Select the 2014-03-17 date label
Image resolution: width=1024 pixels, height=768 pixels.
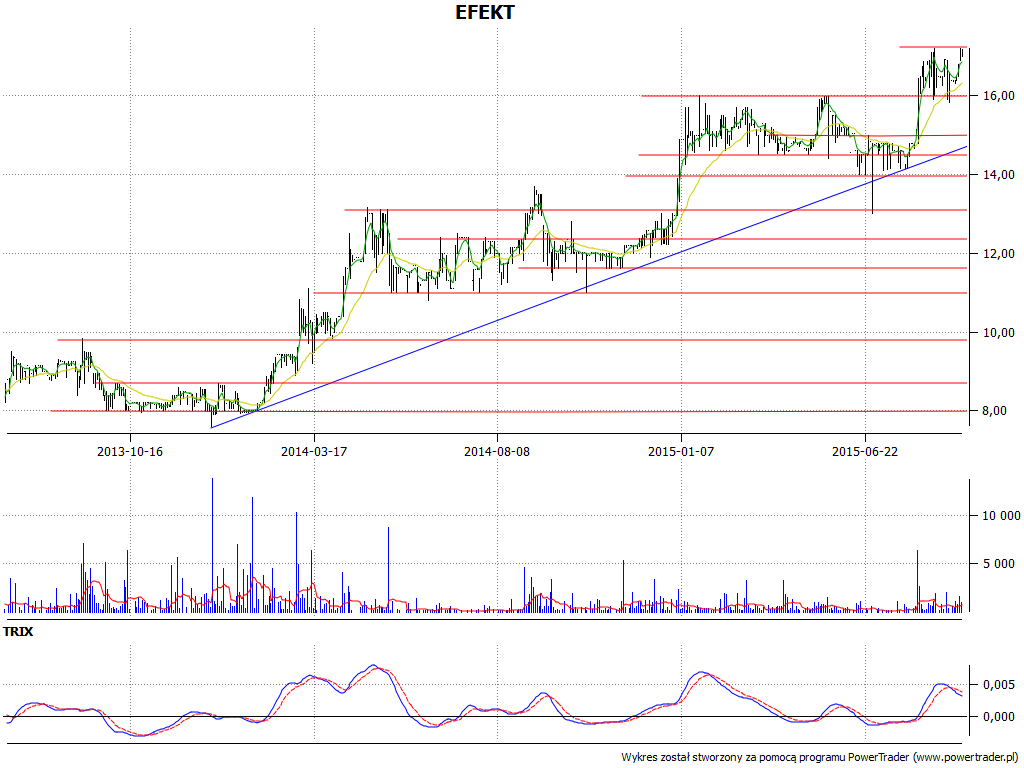[x=314, y=451]
